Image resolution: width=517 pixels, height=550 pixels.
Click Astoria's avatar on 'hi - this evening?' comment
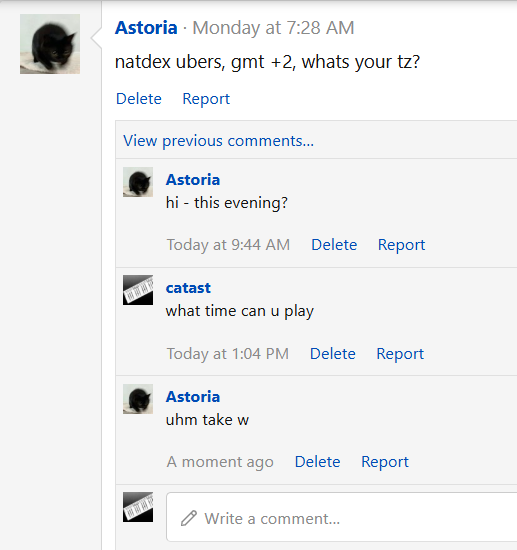(x=138, y=182)
